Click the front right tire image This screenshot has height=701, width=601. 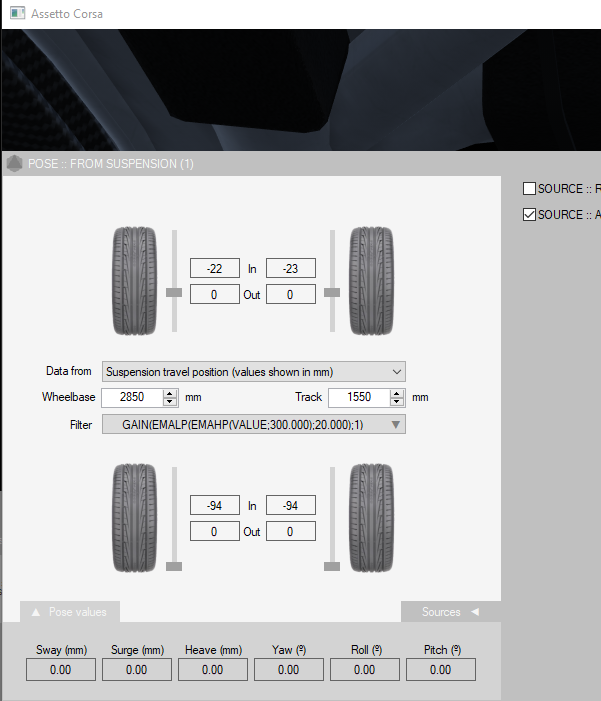click(x=371, y=281)
